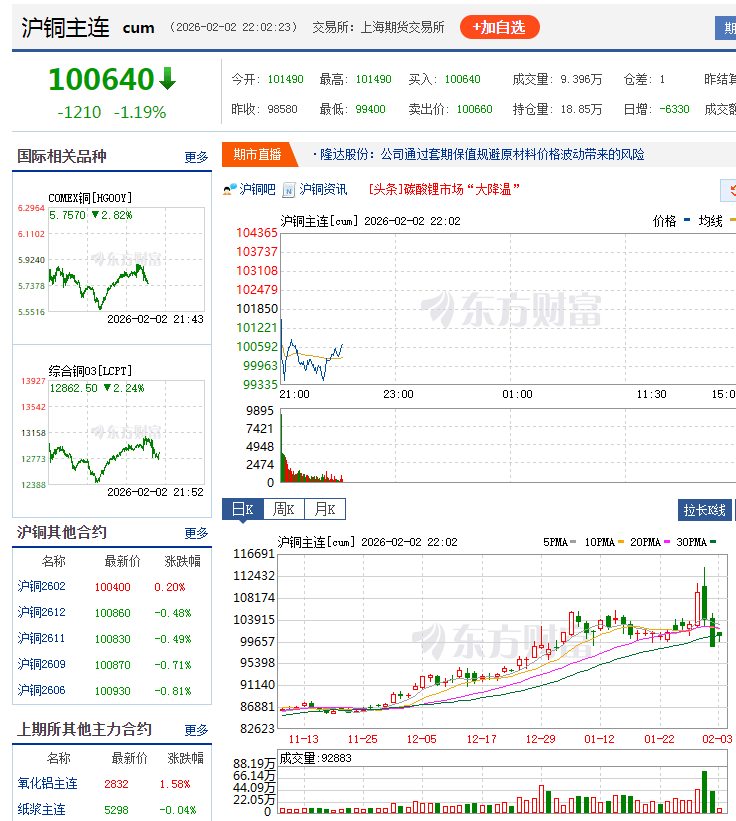Click the 沪铜吧 text link

[257, 190]
